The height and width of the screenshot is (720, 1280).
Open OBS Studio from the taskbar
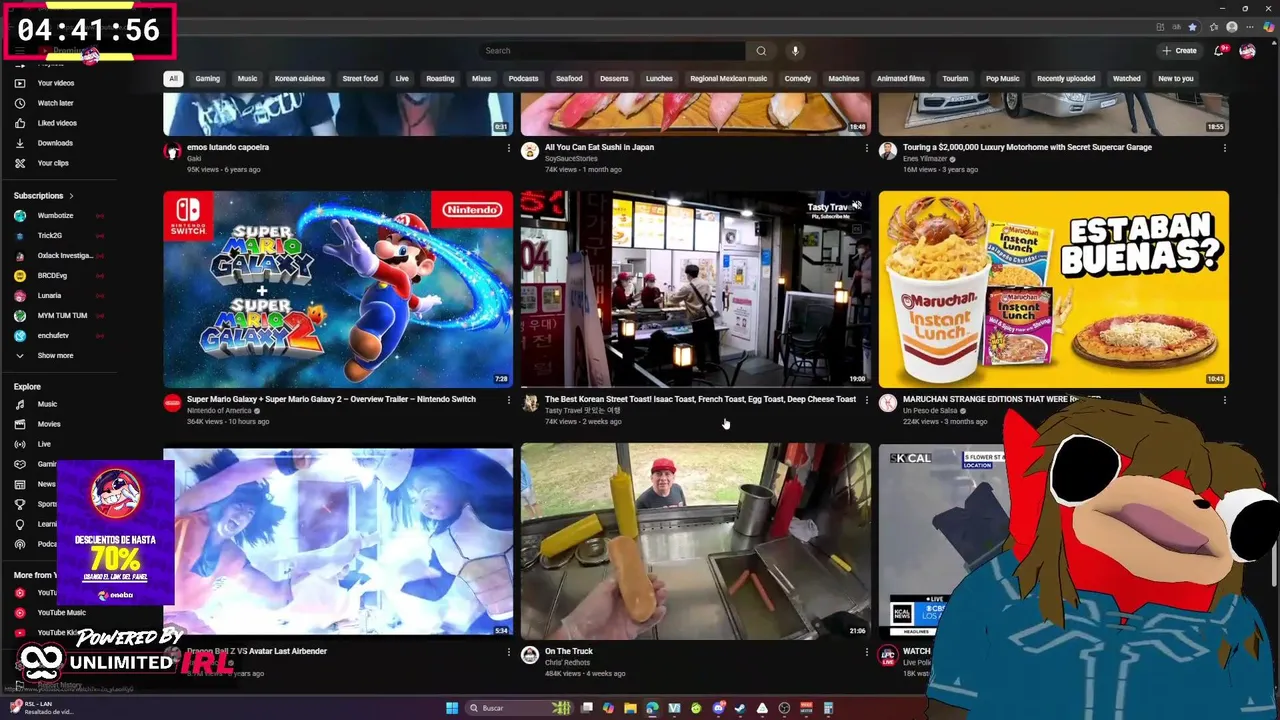click(784, 708)
